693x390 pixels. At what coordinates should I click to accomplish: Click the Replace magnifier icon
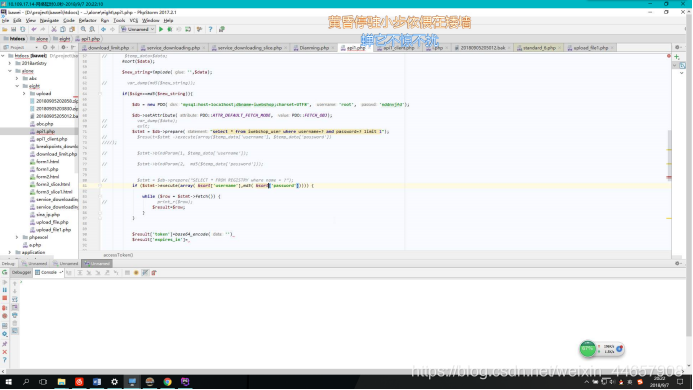[92, 29]
